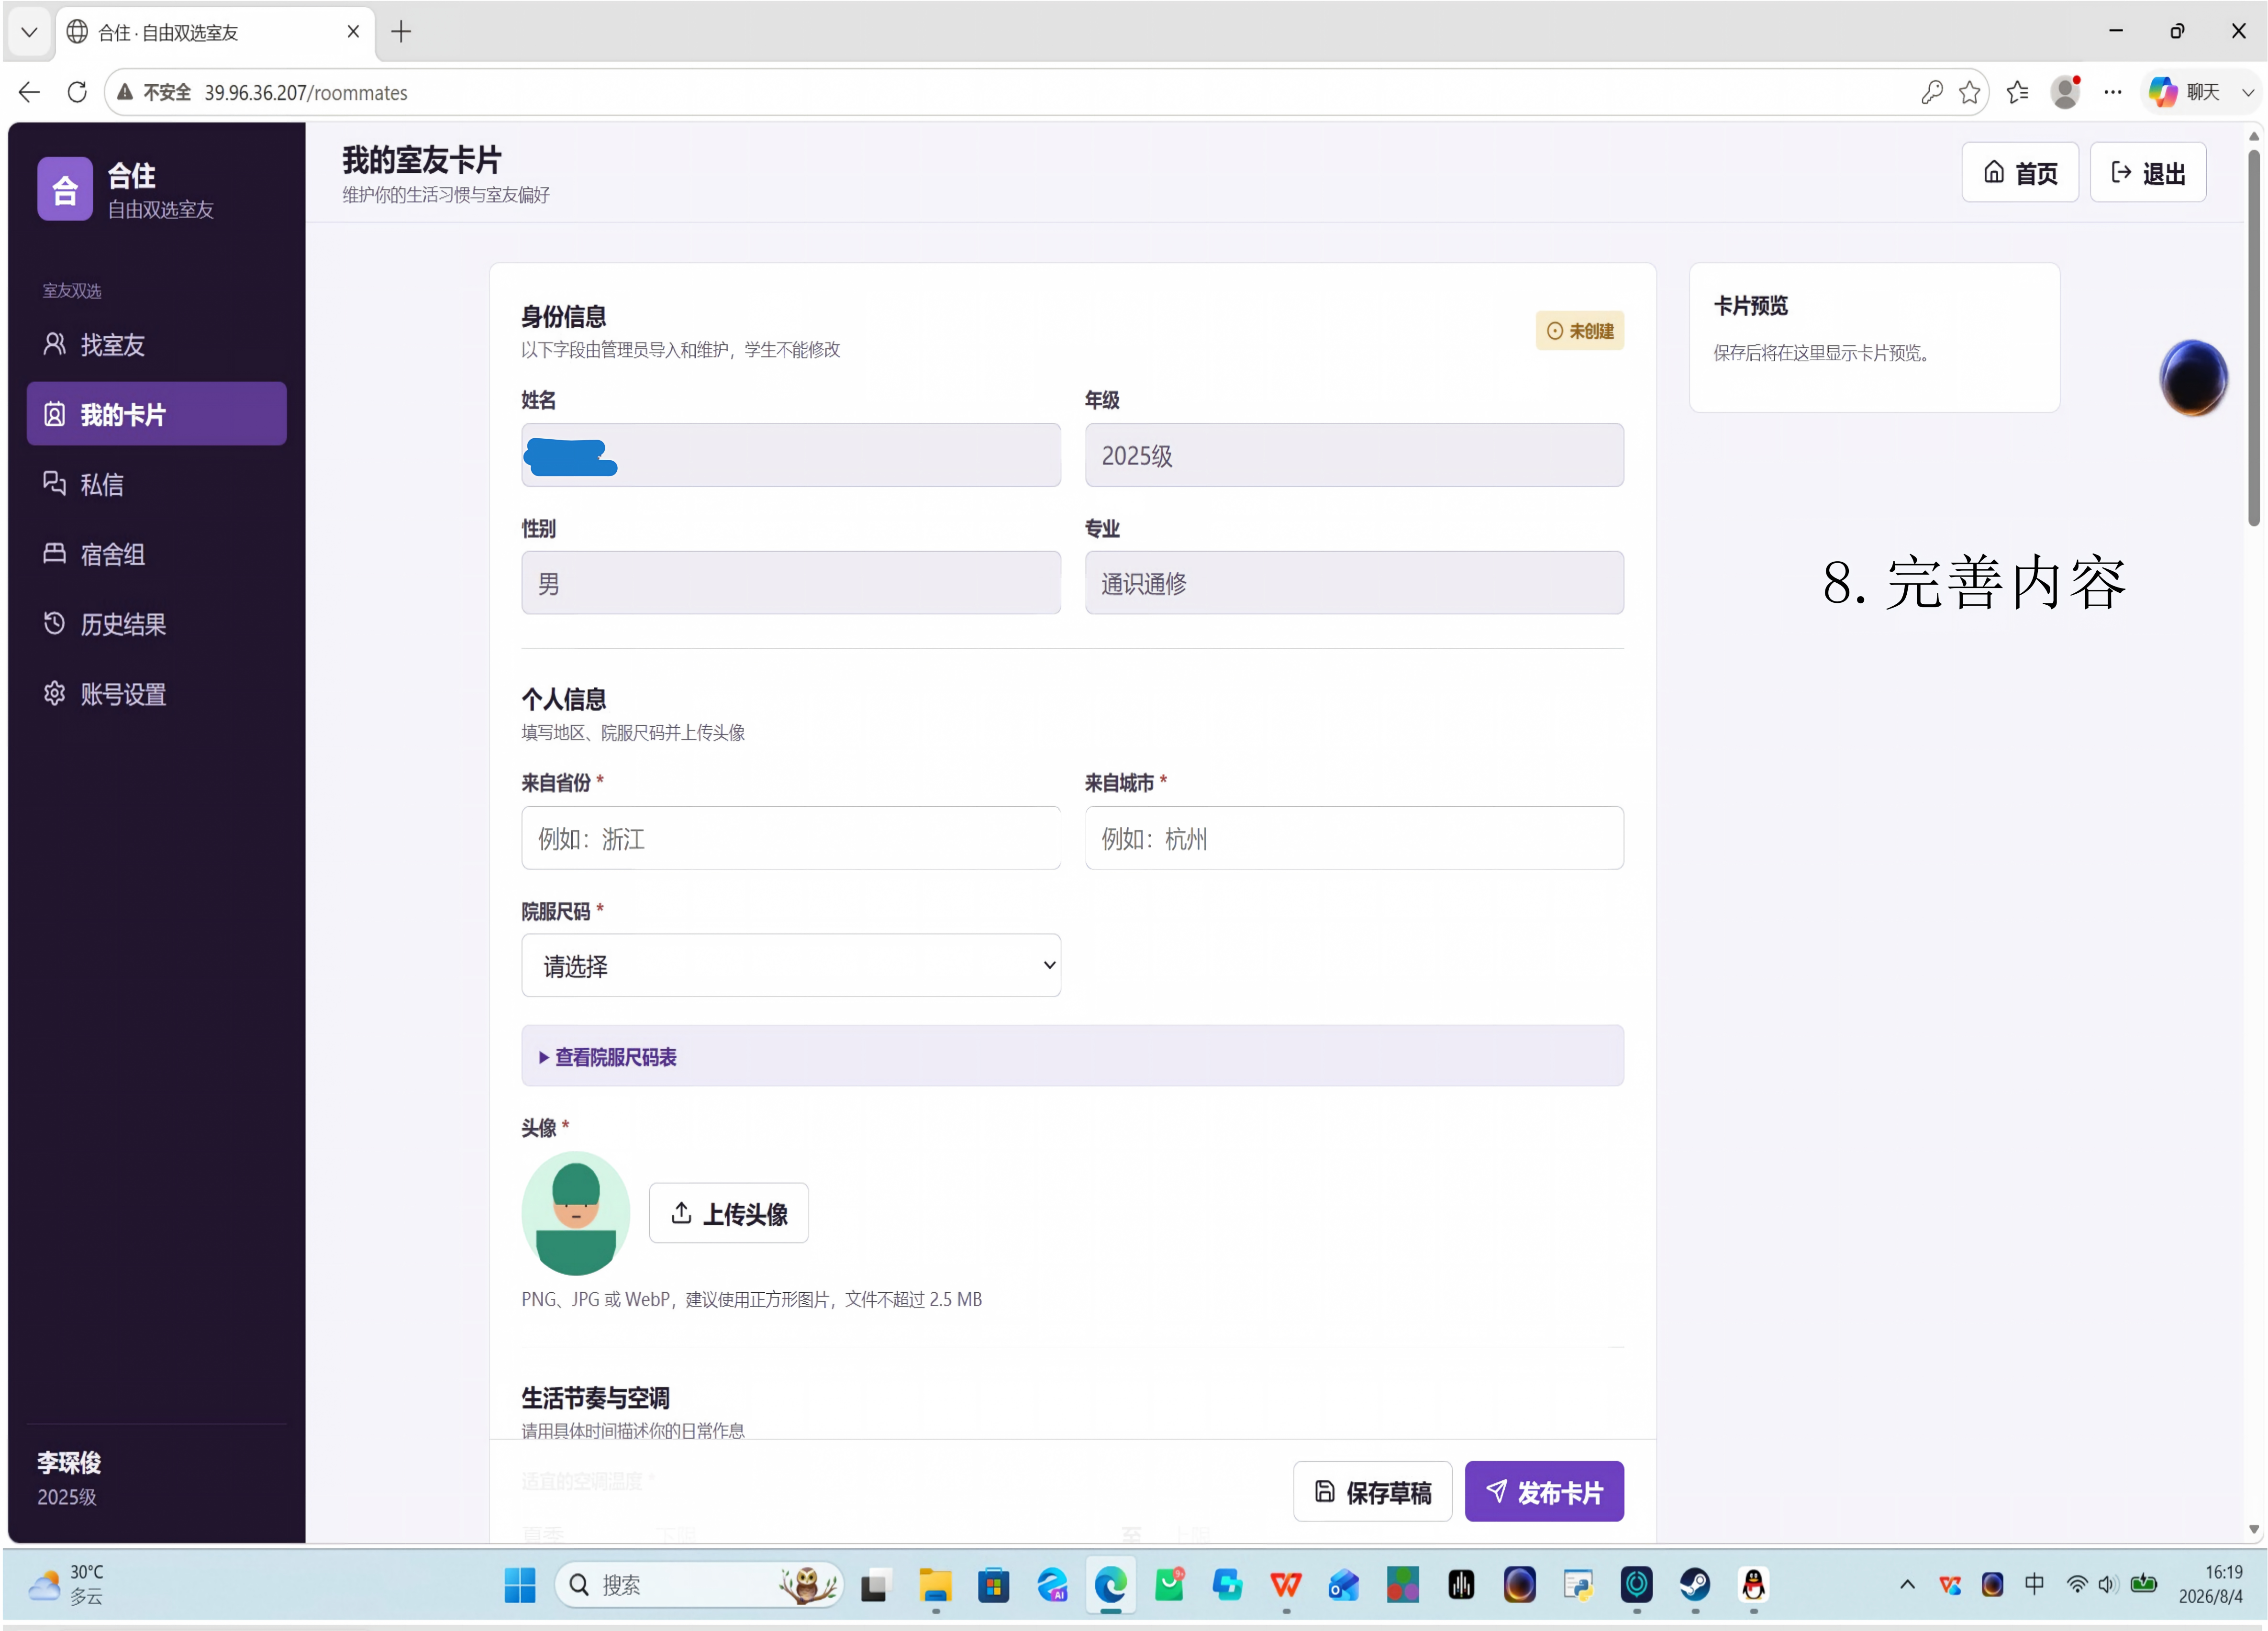Show hidden system tray icons

[x=1907, y=1585]
